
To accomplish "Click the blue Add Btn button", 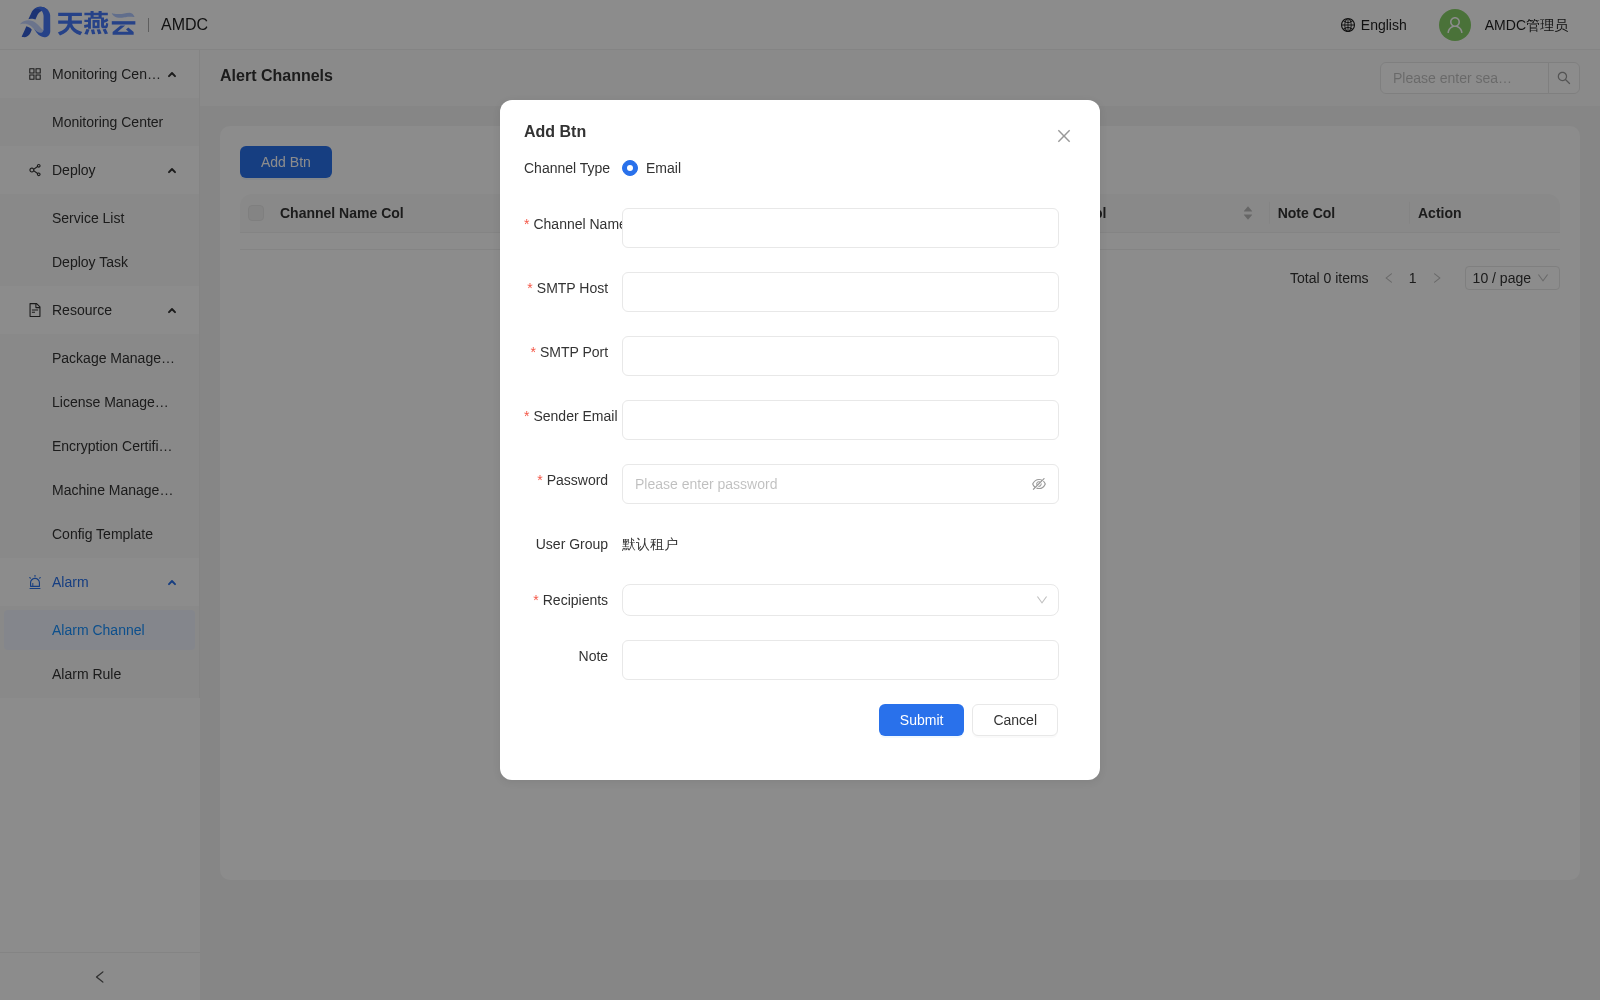I will point(286,162).
